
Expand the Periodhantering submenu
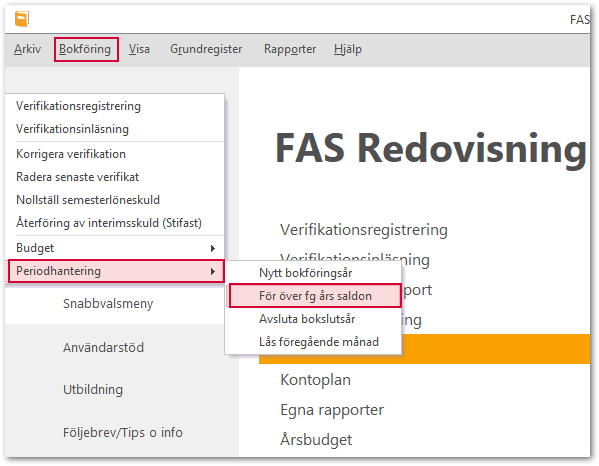point(116,271)
